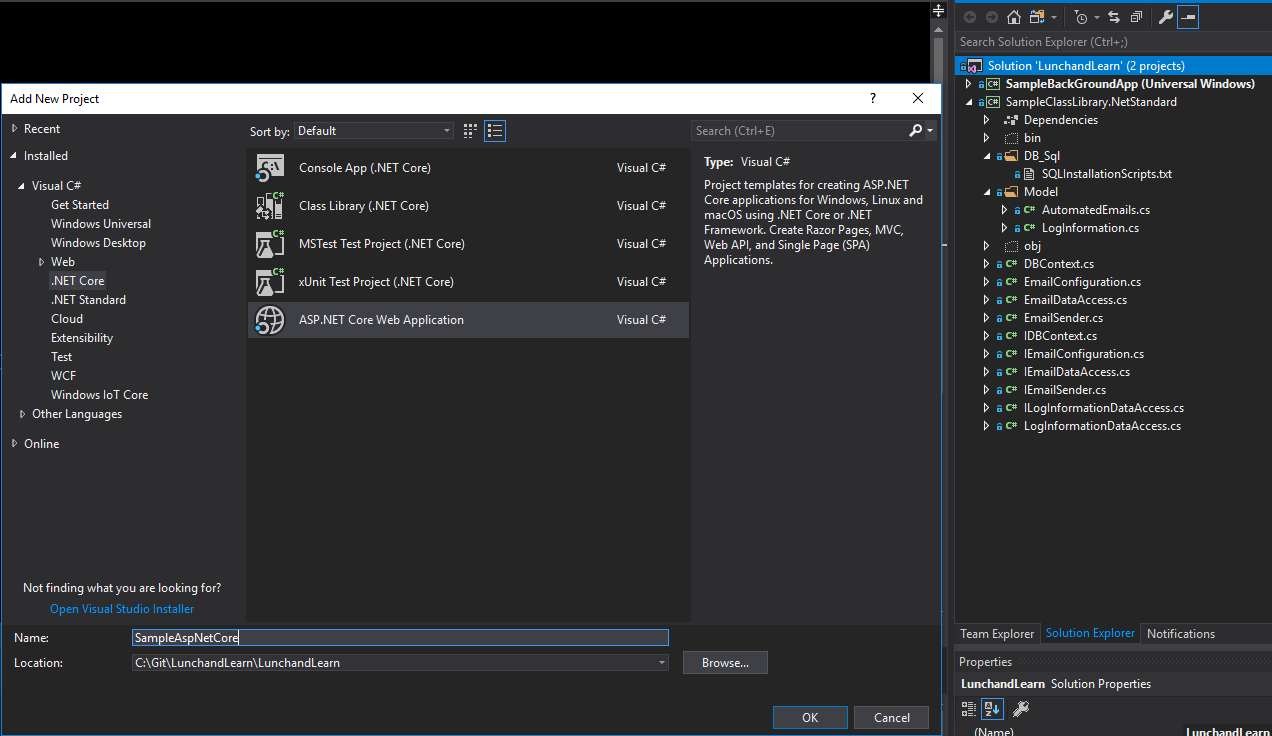Switch template list to medium icons list view

(495, 131)
